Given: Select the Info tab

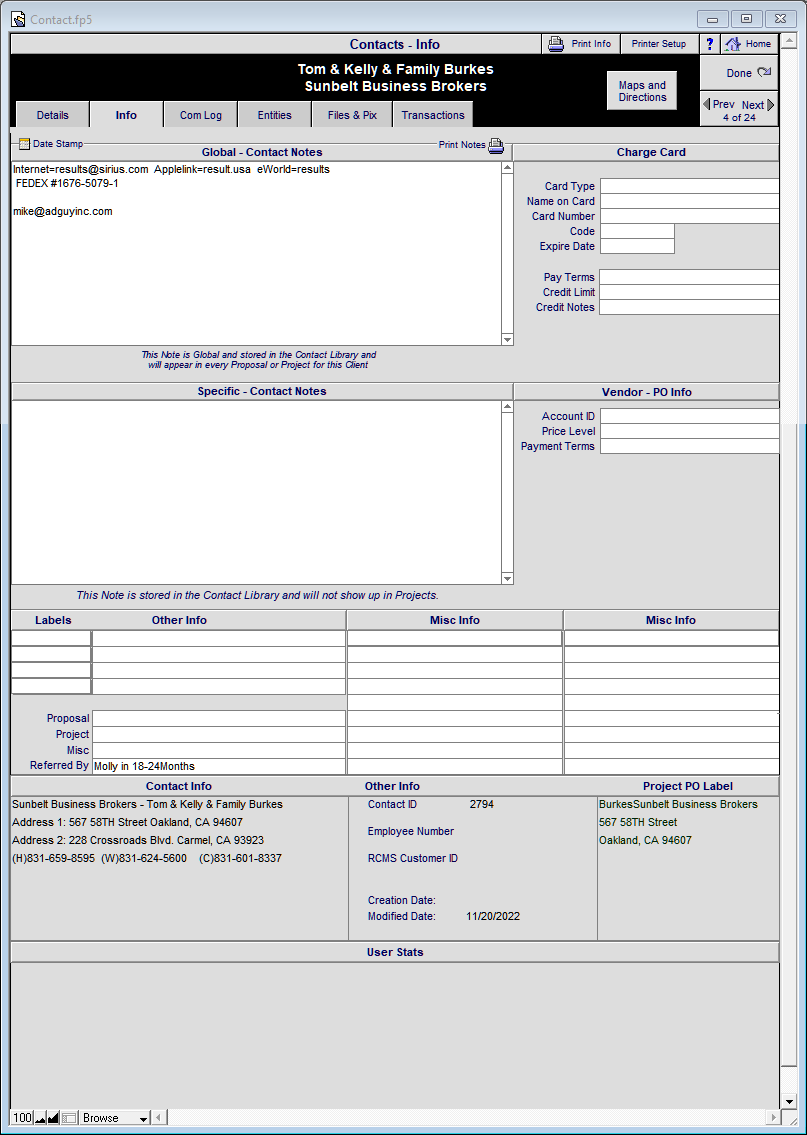Looking at the screenshot, I should 126,115.
